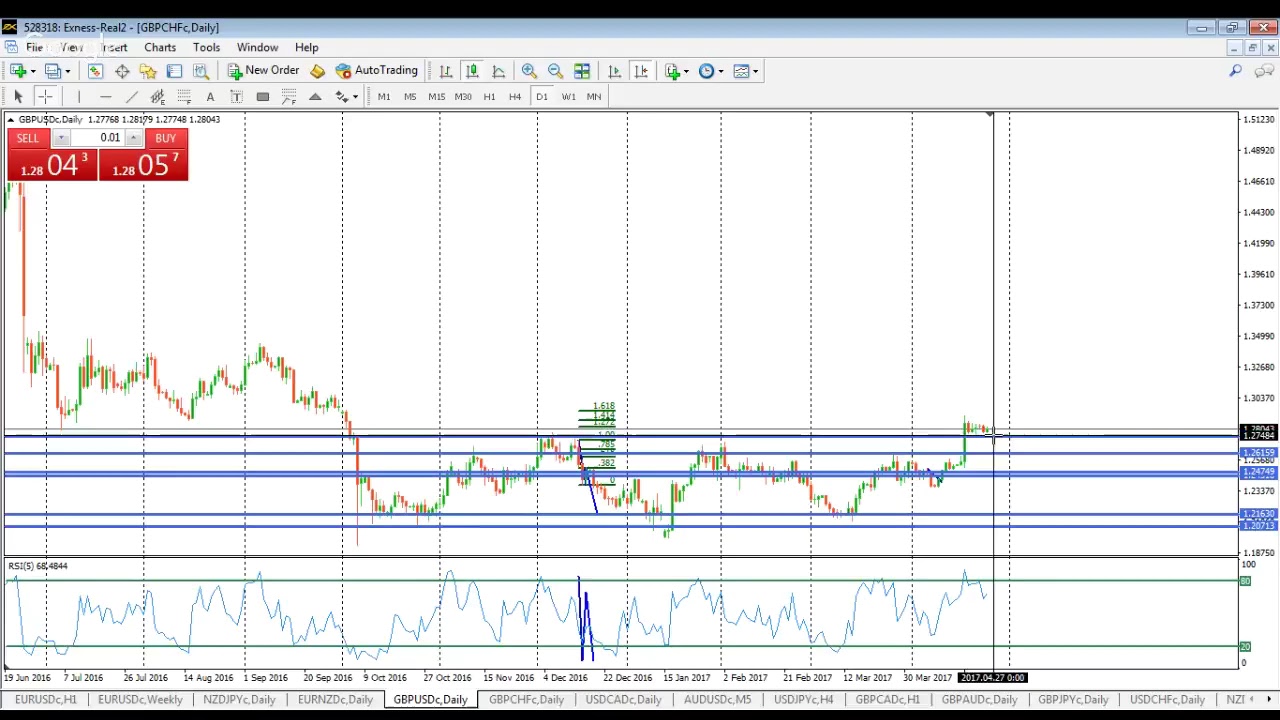Open the Strategy Tester icon
1280x720 pixels.
200,71
